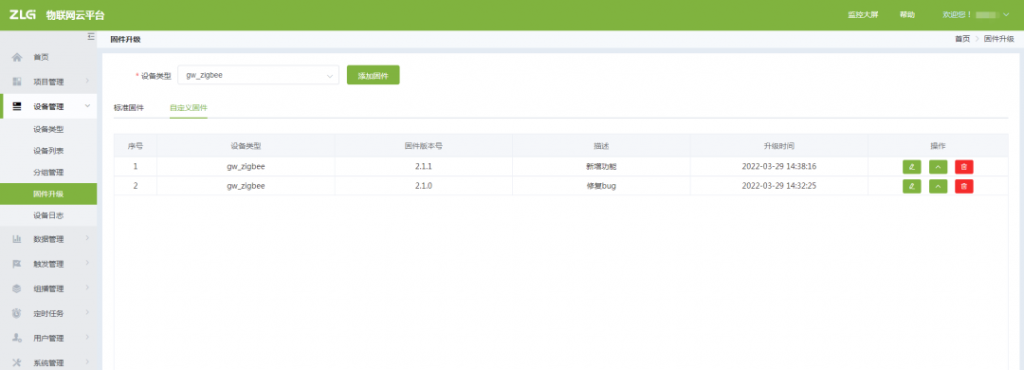Click the home icon in sidebar
The height and width of the screenshot is (370, 1024).
(x=17, y=57)
